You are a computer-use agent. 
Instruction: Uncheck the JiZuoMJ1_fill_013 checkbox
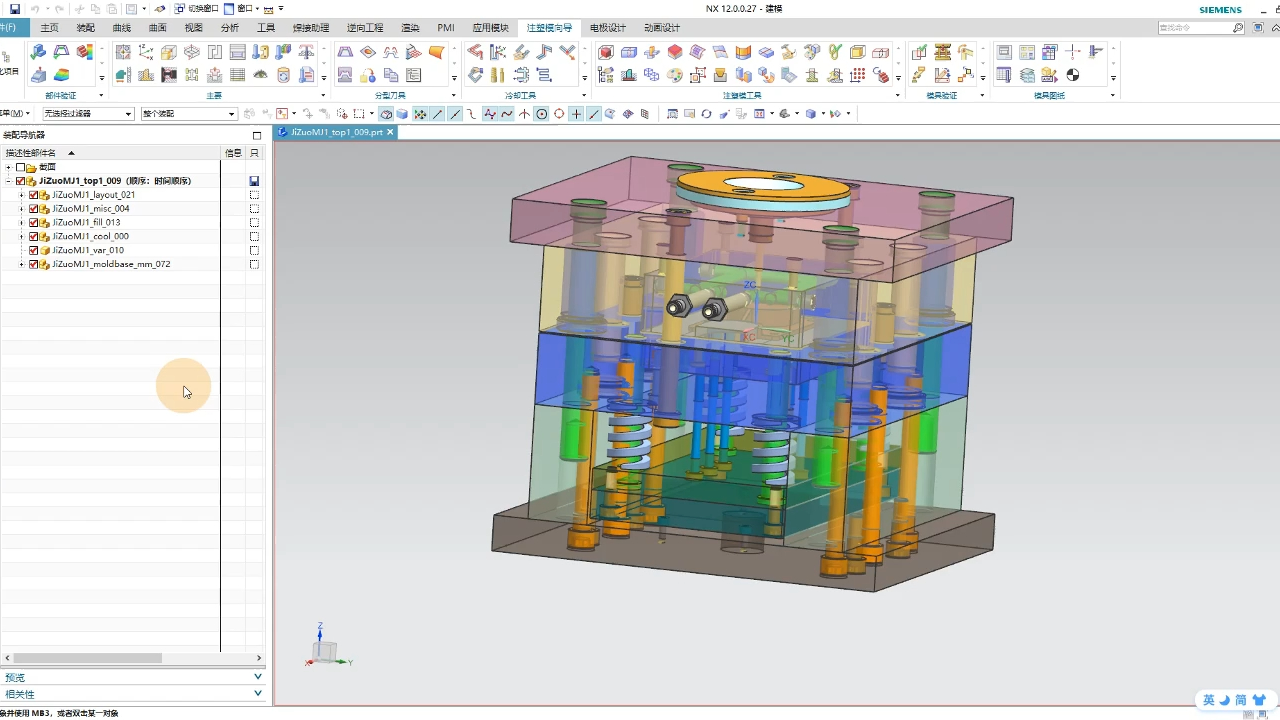coord(33,223)
